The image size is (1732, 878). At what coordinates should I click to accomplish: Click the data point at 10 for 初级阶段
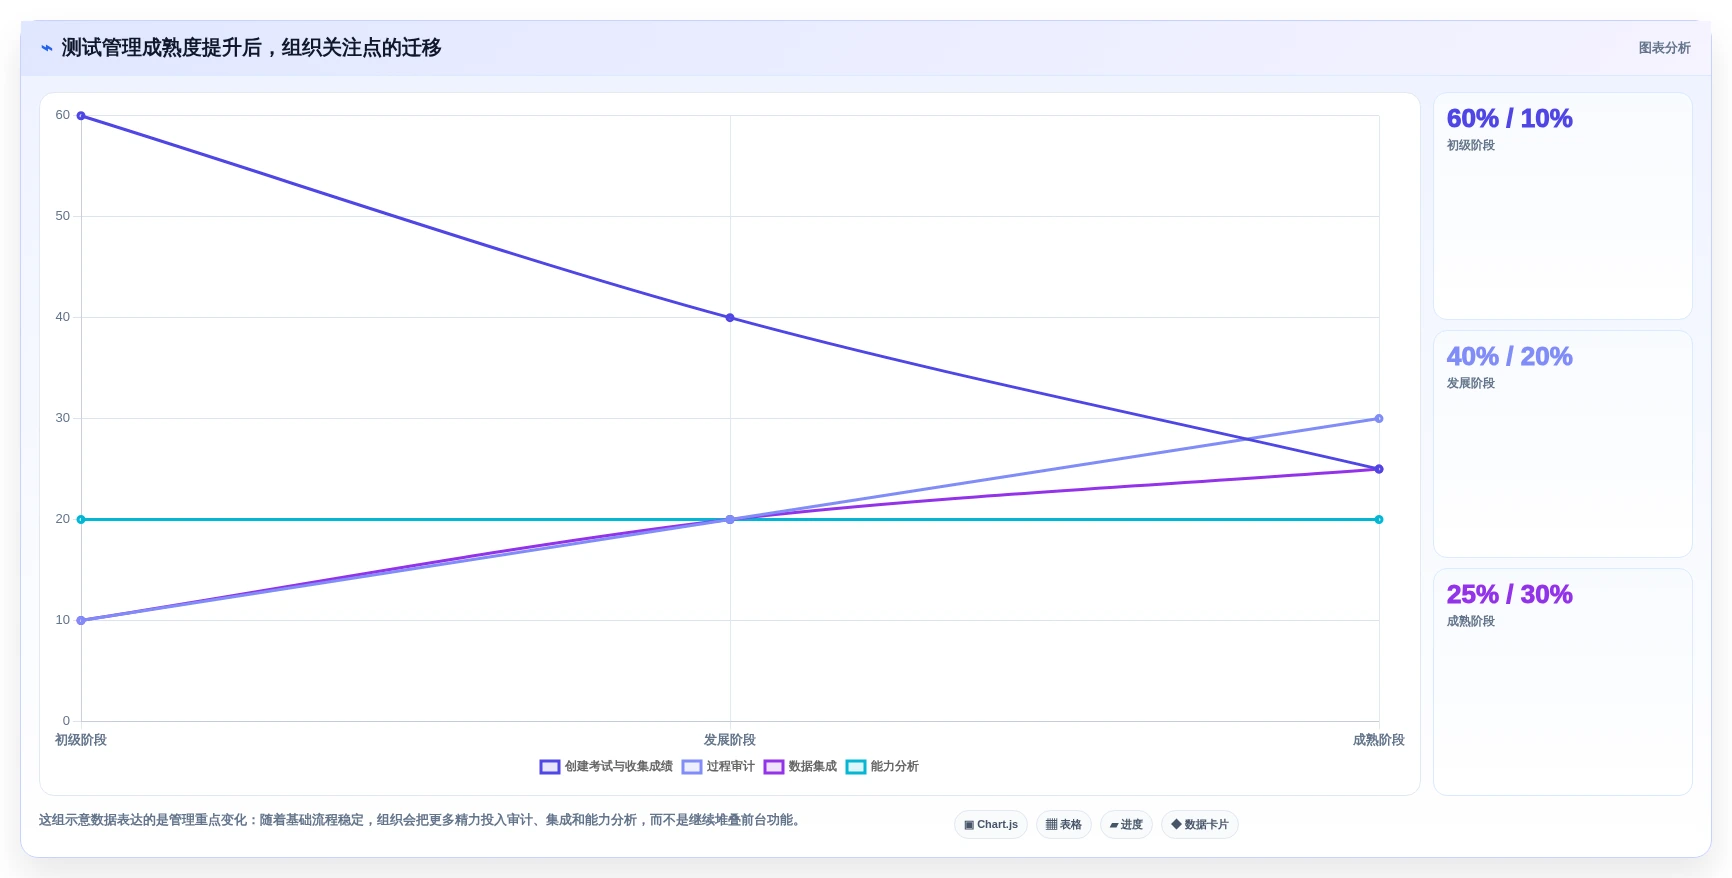click(x=81, y=621)
